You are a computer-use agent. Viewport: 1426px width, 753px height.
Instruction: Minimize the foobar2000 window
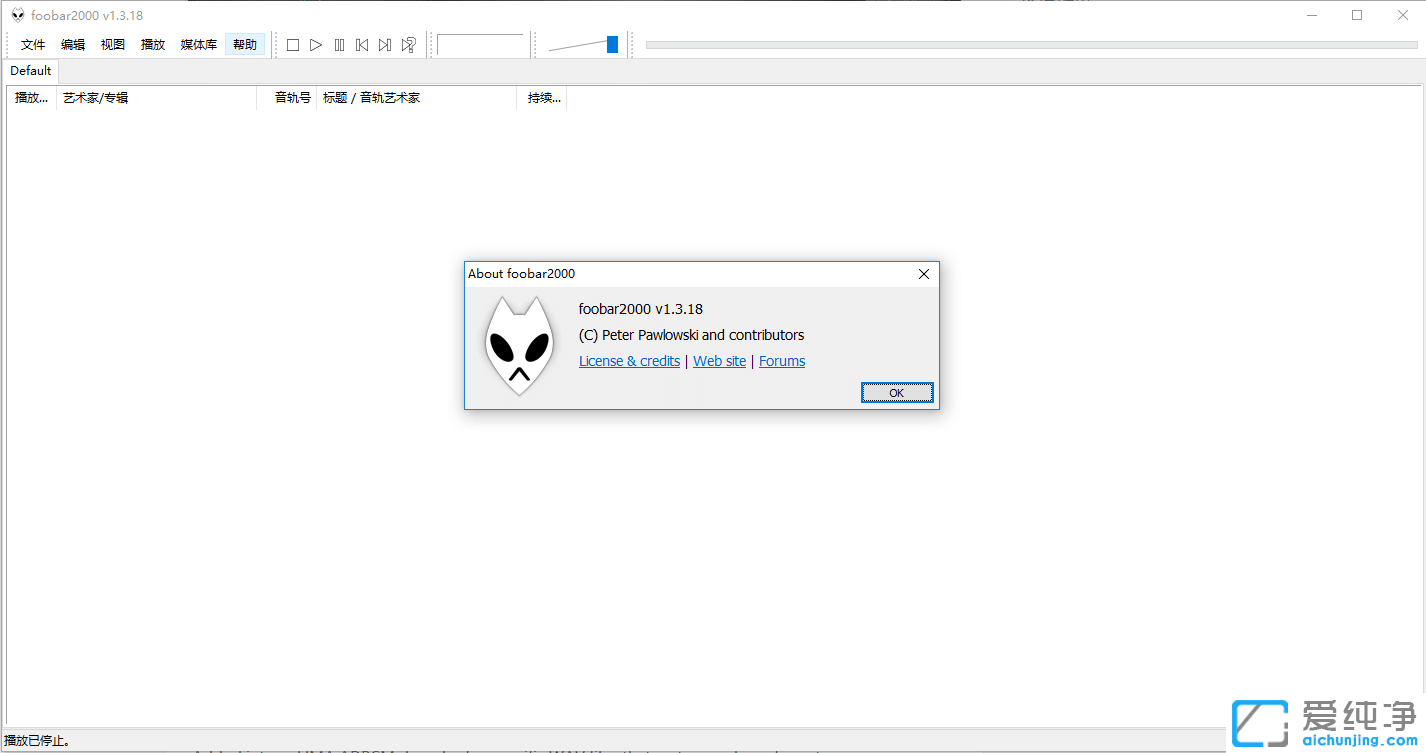(1311, 15)
